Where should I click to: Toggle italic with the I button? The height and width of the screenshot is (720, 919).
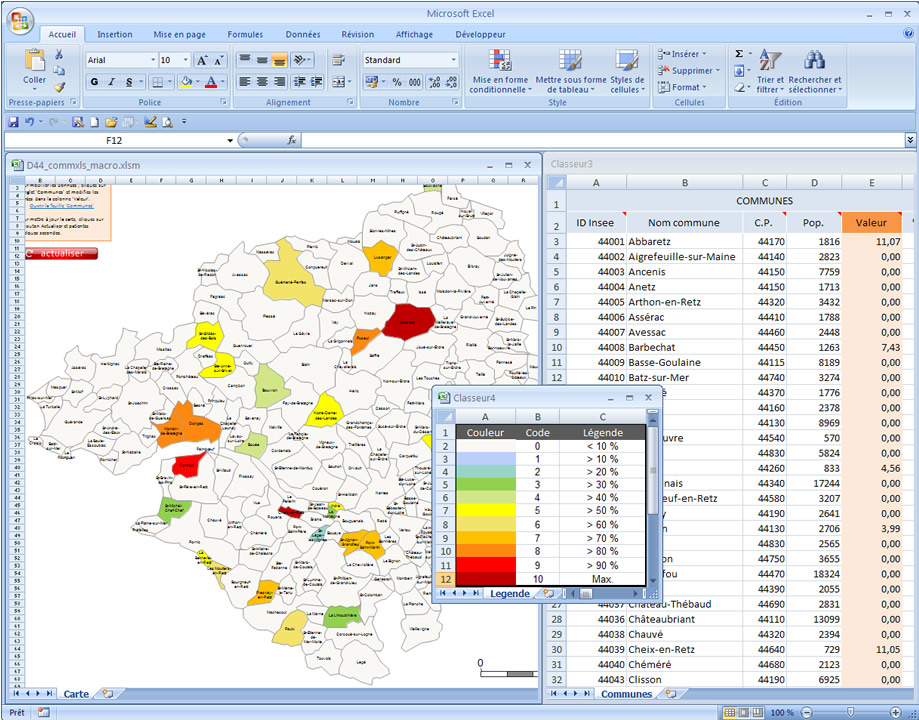pos(111,82)
